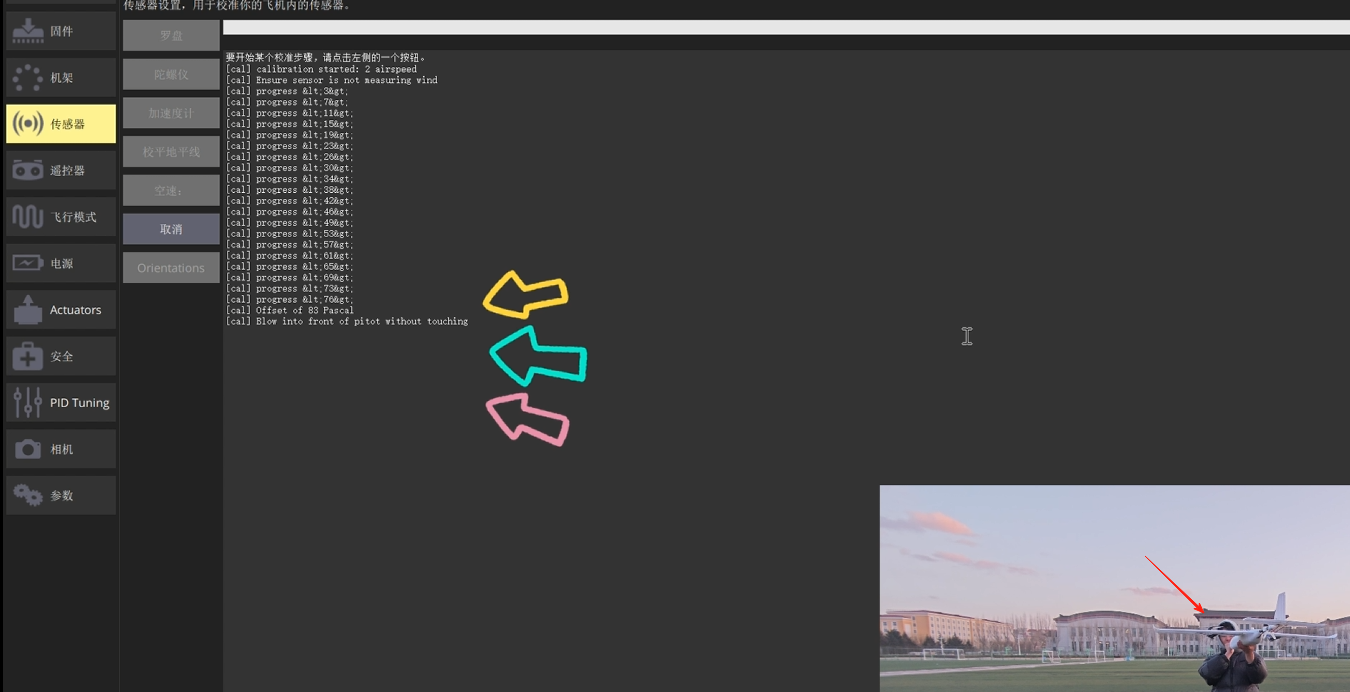The height and width of the screenshot is (692, 1350).
Task: Open the 安全 safety setup page
Action: (x=61, y=356)
